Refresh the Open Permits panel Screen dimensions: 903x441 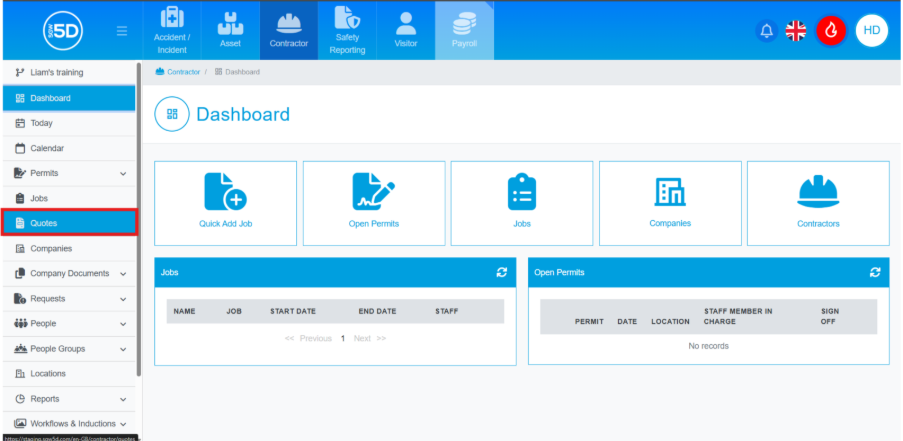pyautogui.click(x=875, y=272)
